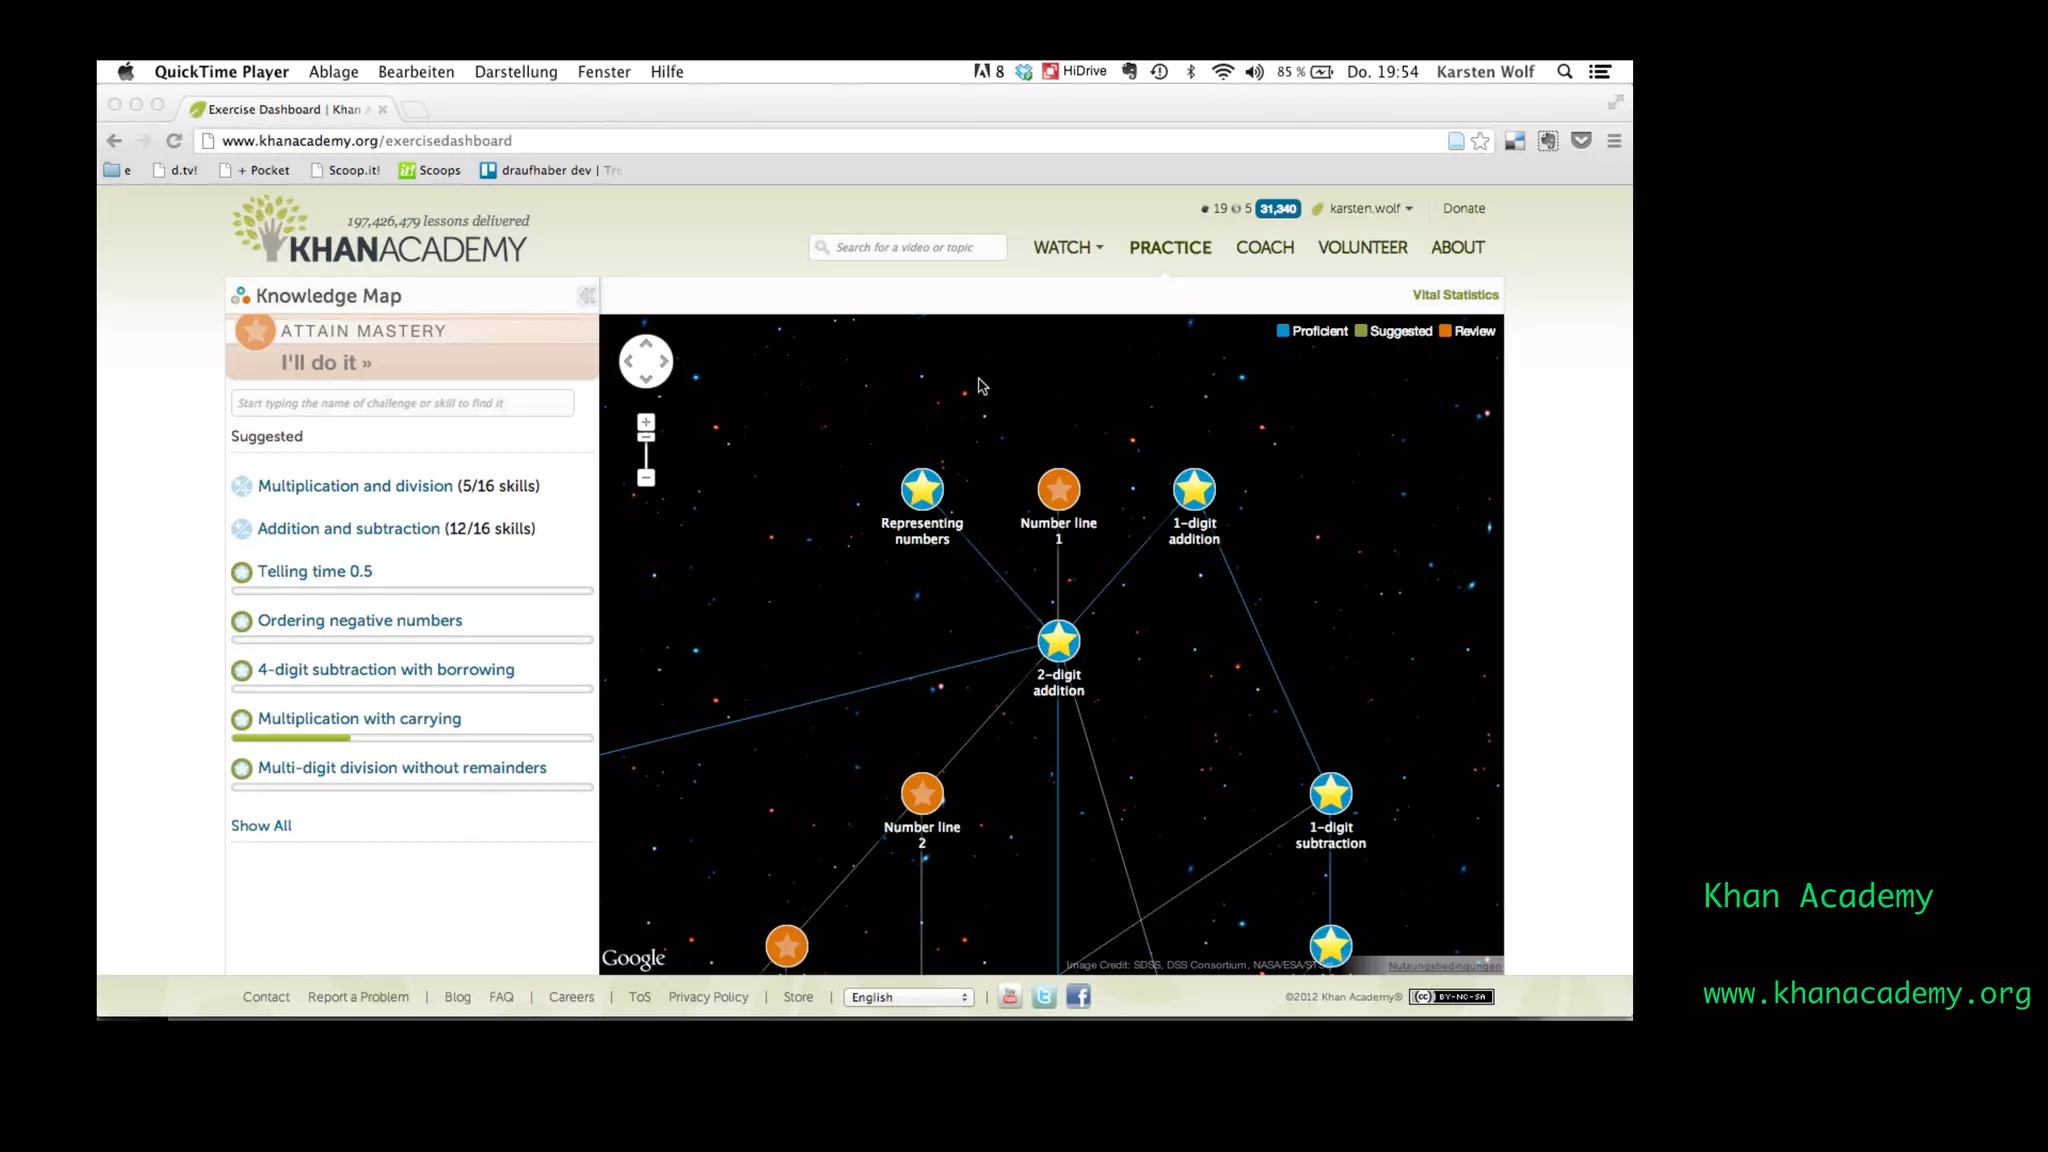Open the Apple menu

click(x=126, y=72)
